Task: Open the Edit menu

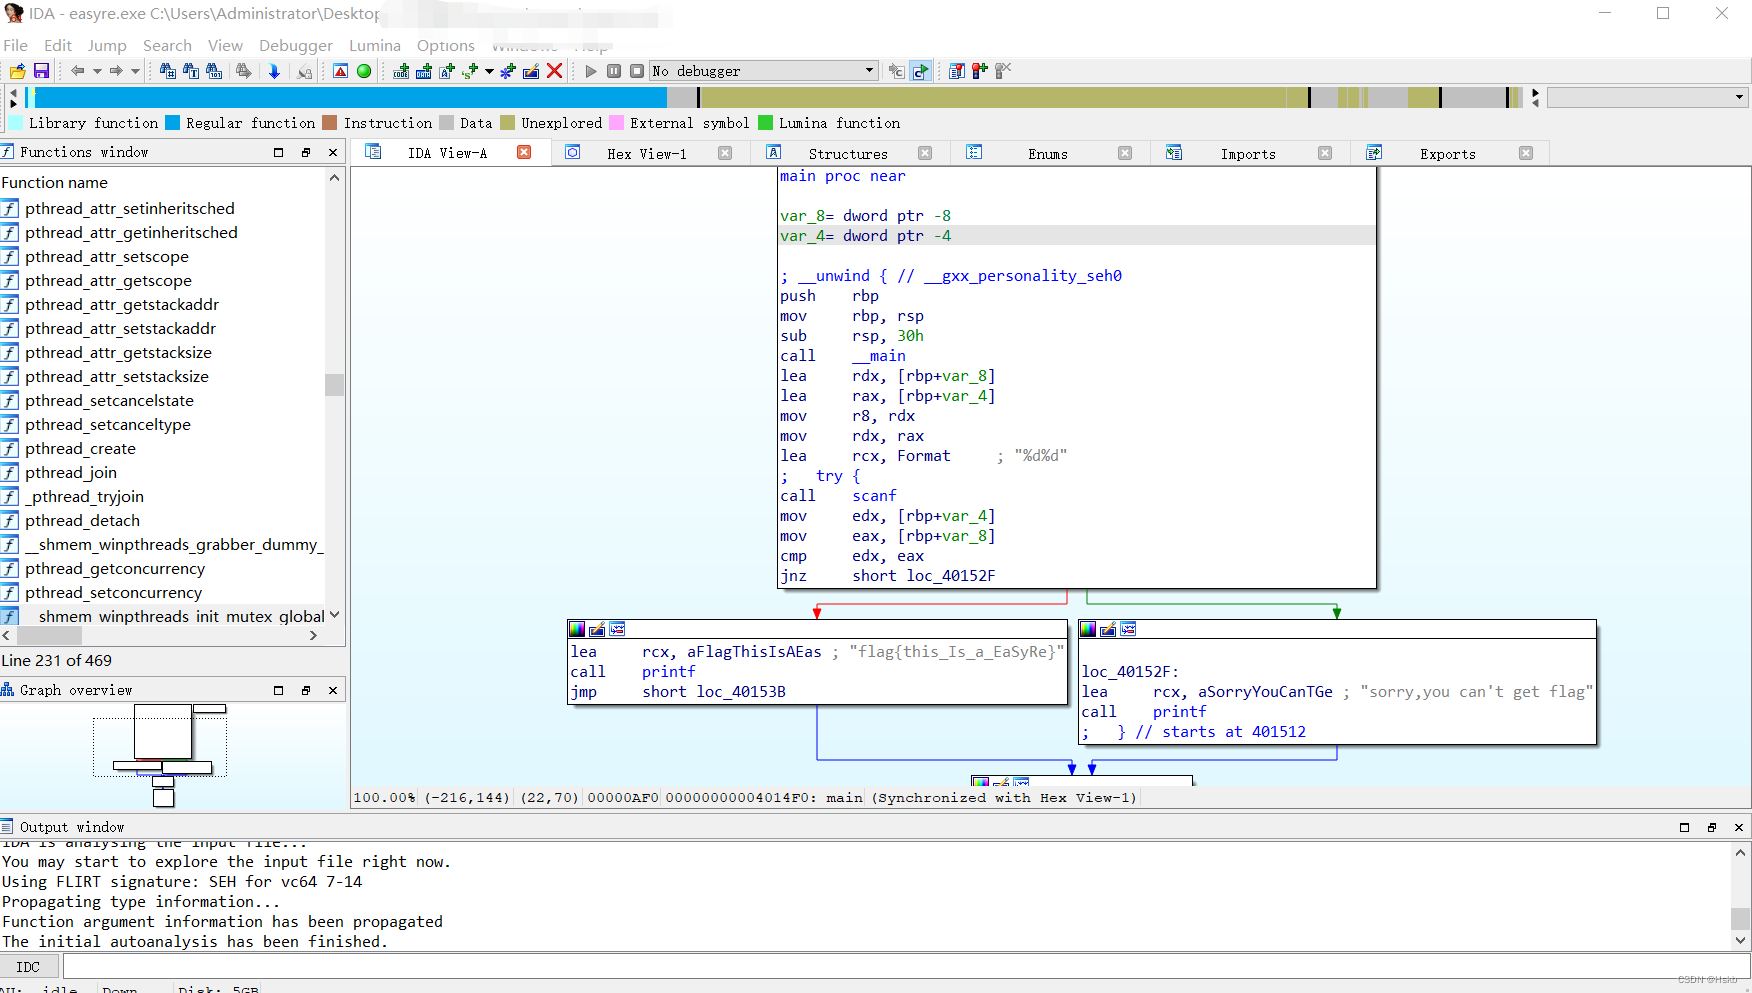Action: 58,46
